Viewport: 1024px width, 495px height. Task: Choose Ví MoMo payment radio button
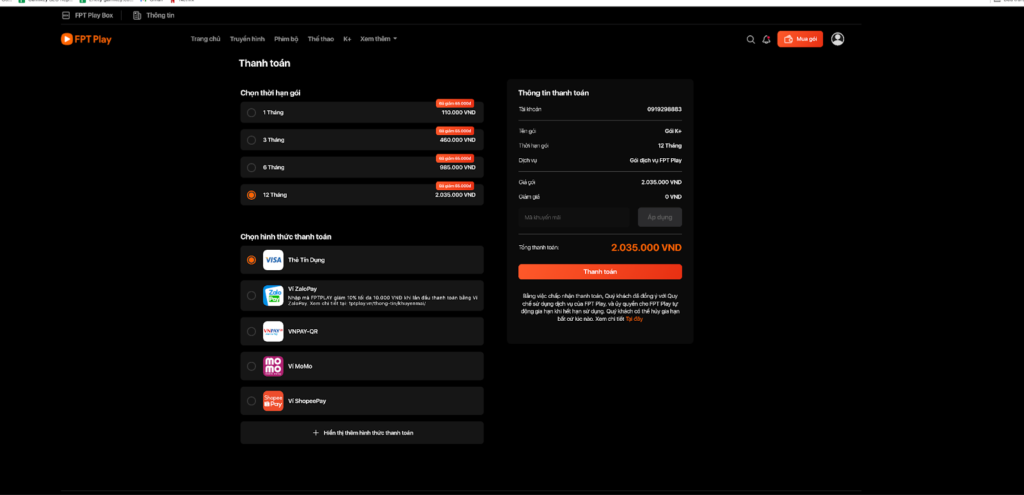pyautogui.click(x=251, y=366)
